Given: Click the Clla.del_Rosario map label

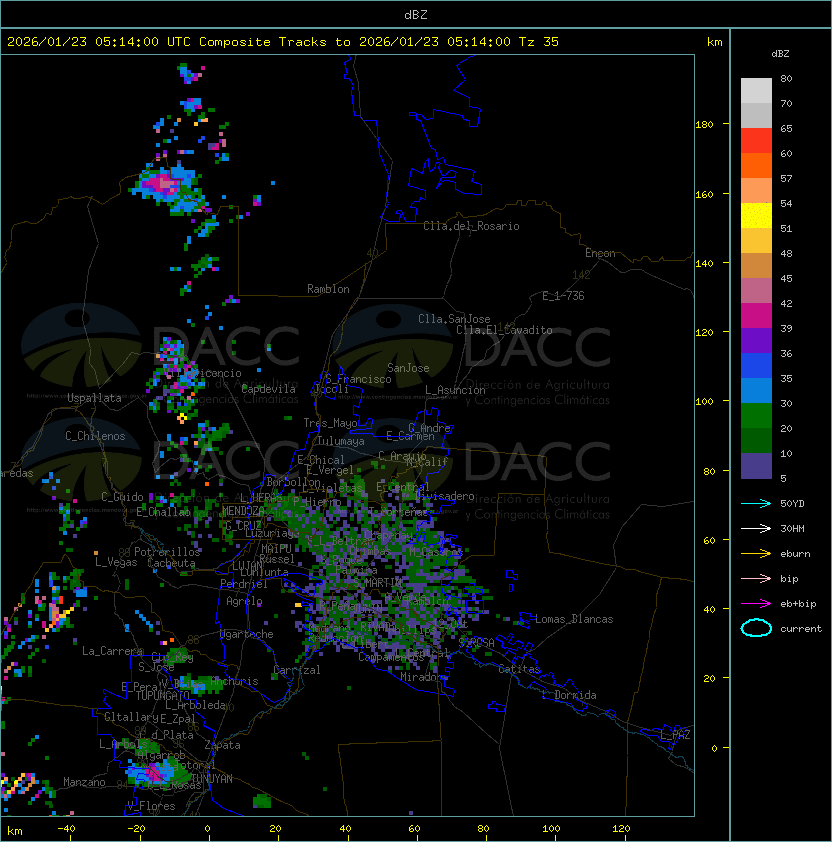Looking at the screenshot, I should point(471,226).
